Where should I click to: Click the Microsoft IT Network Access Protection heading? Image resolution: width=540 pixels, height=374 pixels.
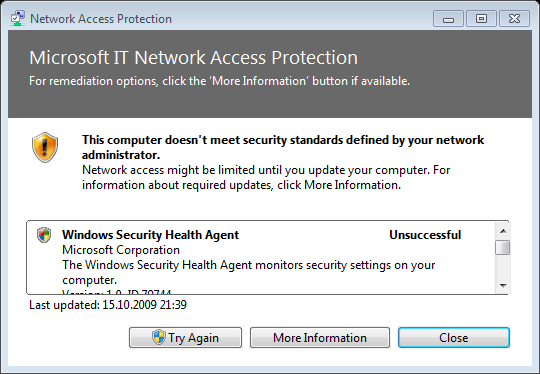194,58
